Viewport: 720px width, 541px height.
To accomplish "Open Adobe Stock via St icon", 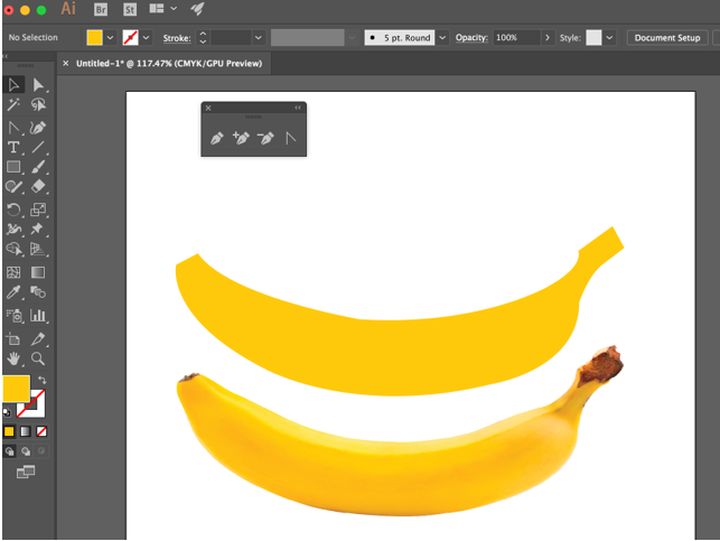I will [x=130, y=10].
